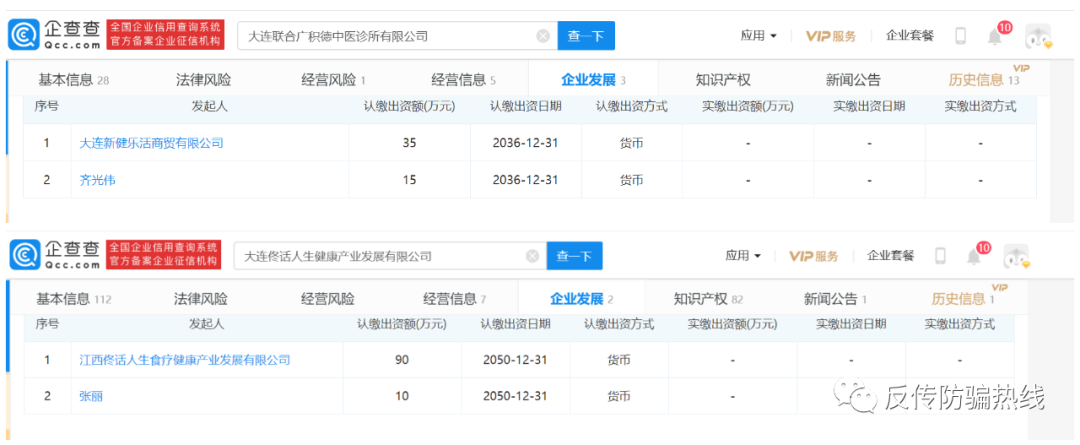Clear the upper search box text
Image resolution: width=1080 pixels, height=445 pixels.
tap(543, 36)
